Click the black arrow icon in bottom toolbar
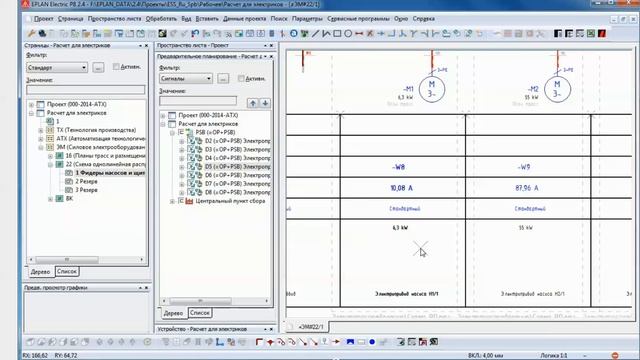 coord(336,342)
